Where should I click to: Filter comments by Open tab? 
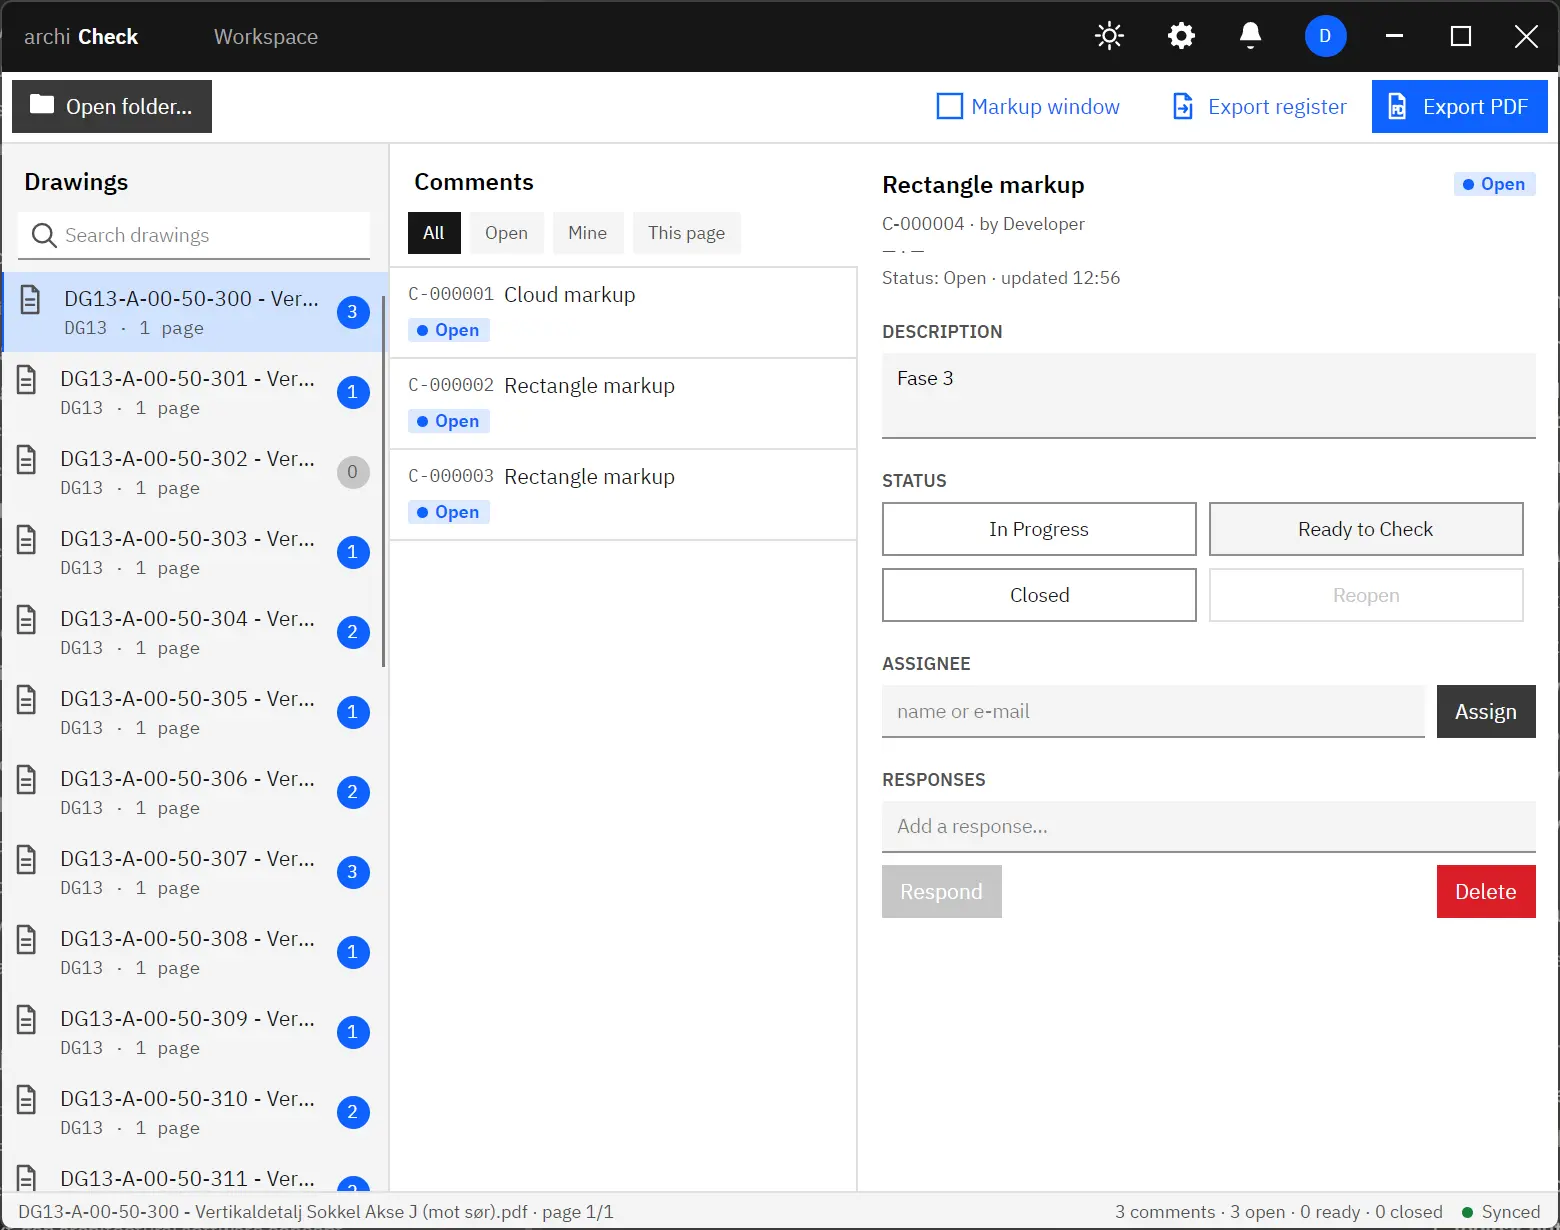point(506,233)
